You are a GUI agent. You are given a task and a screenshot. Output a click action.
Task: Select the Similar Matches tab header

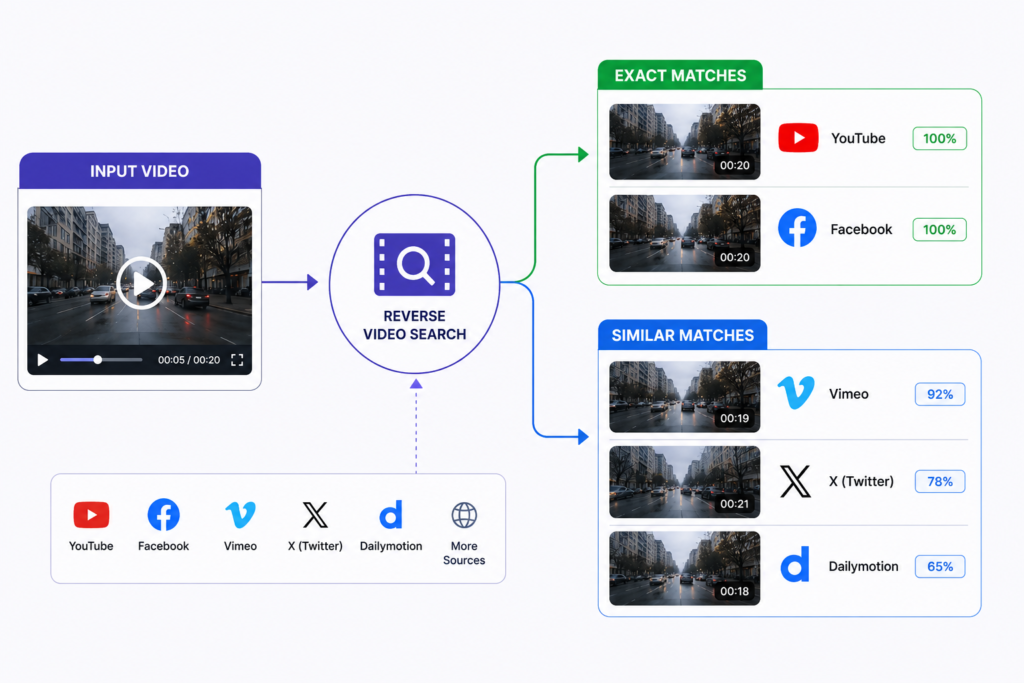tap(682, 335)
